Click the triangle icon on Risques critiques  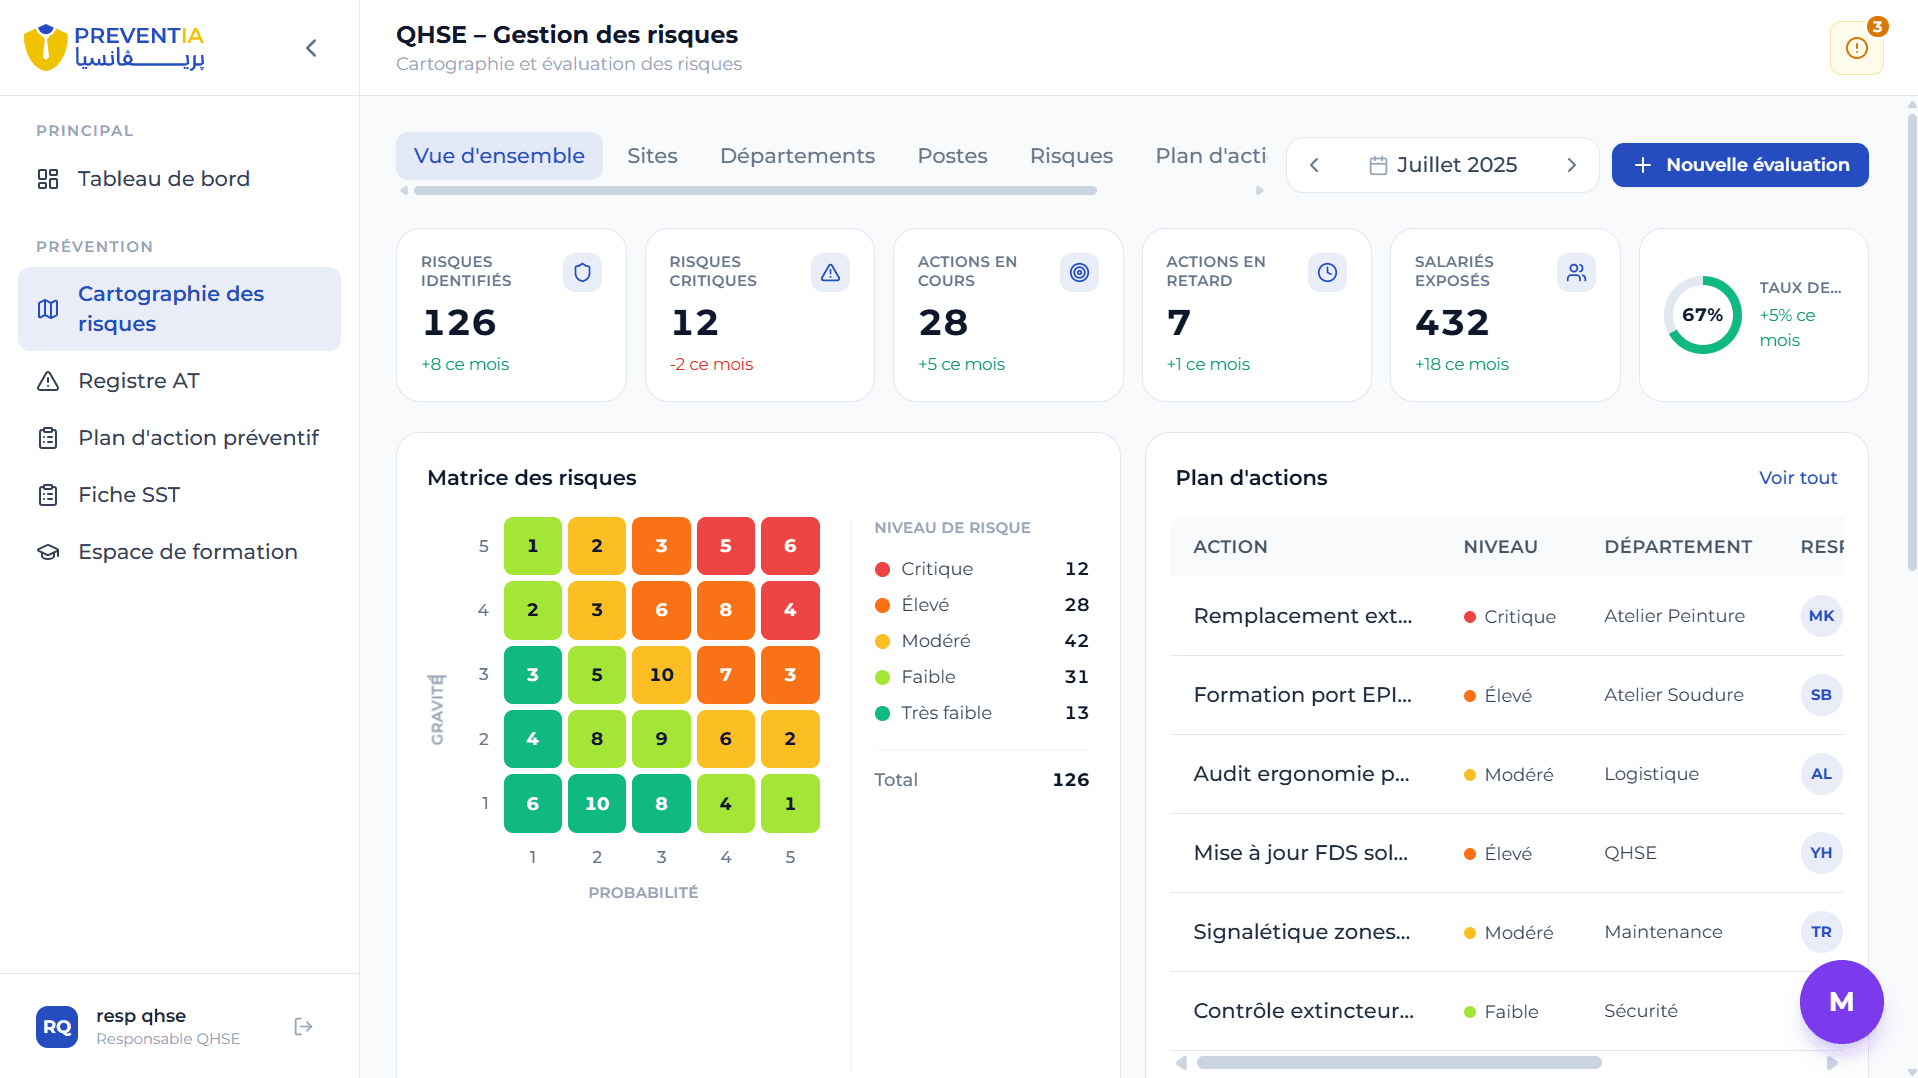coord(830,272)
